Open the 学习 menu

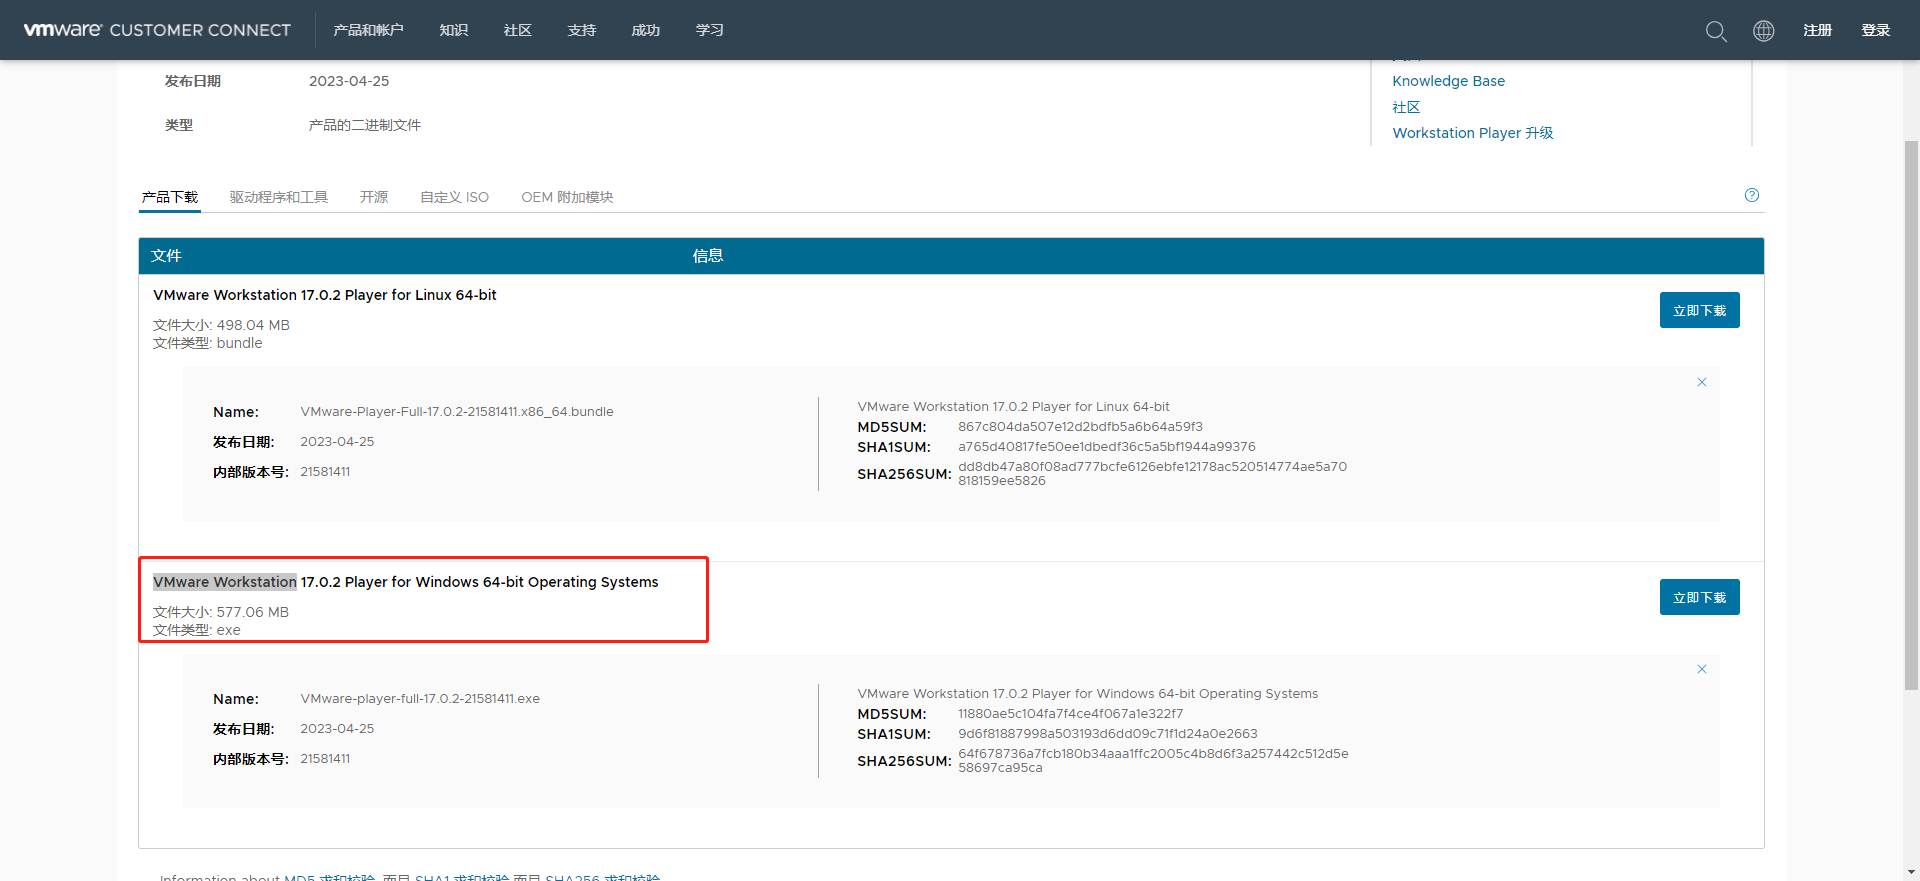(710, 30)
